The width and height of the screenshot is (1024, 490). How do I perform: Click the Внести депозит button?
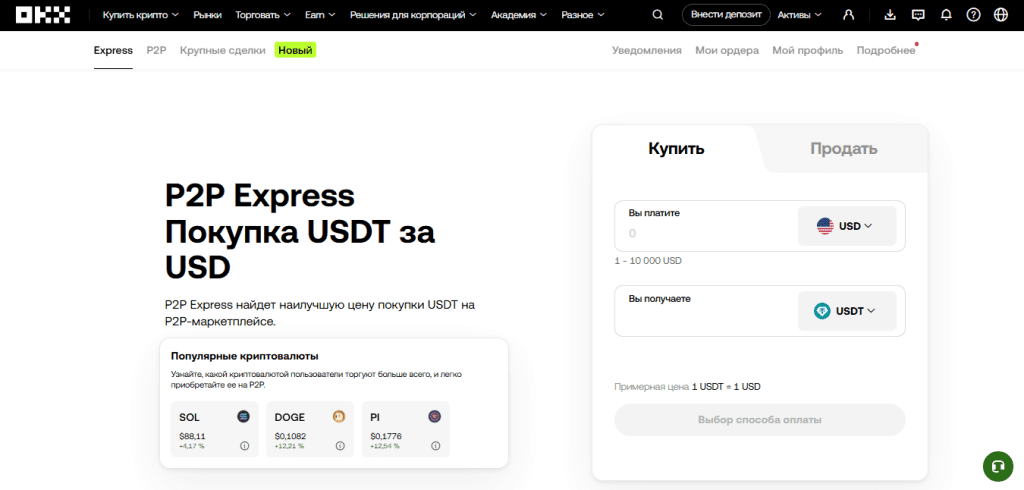click(726, 15)
